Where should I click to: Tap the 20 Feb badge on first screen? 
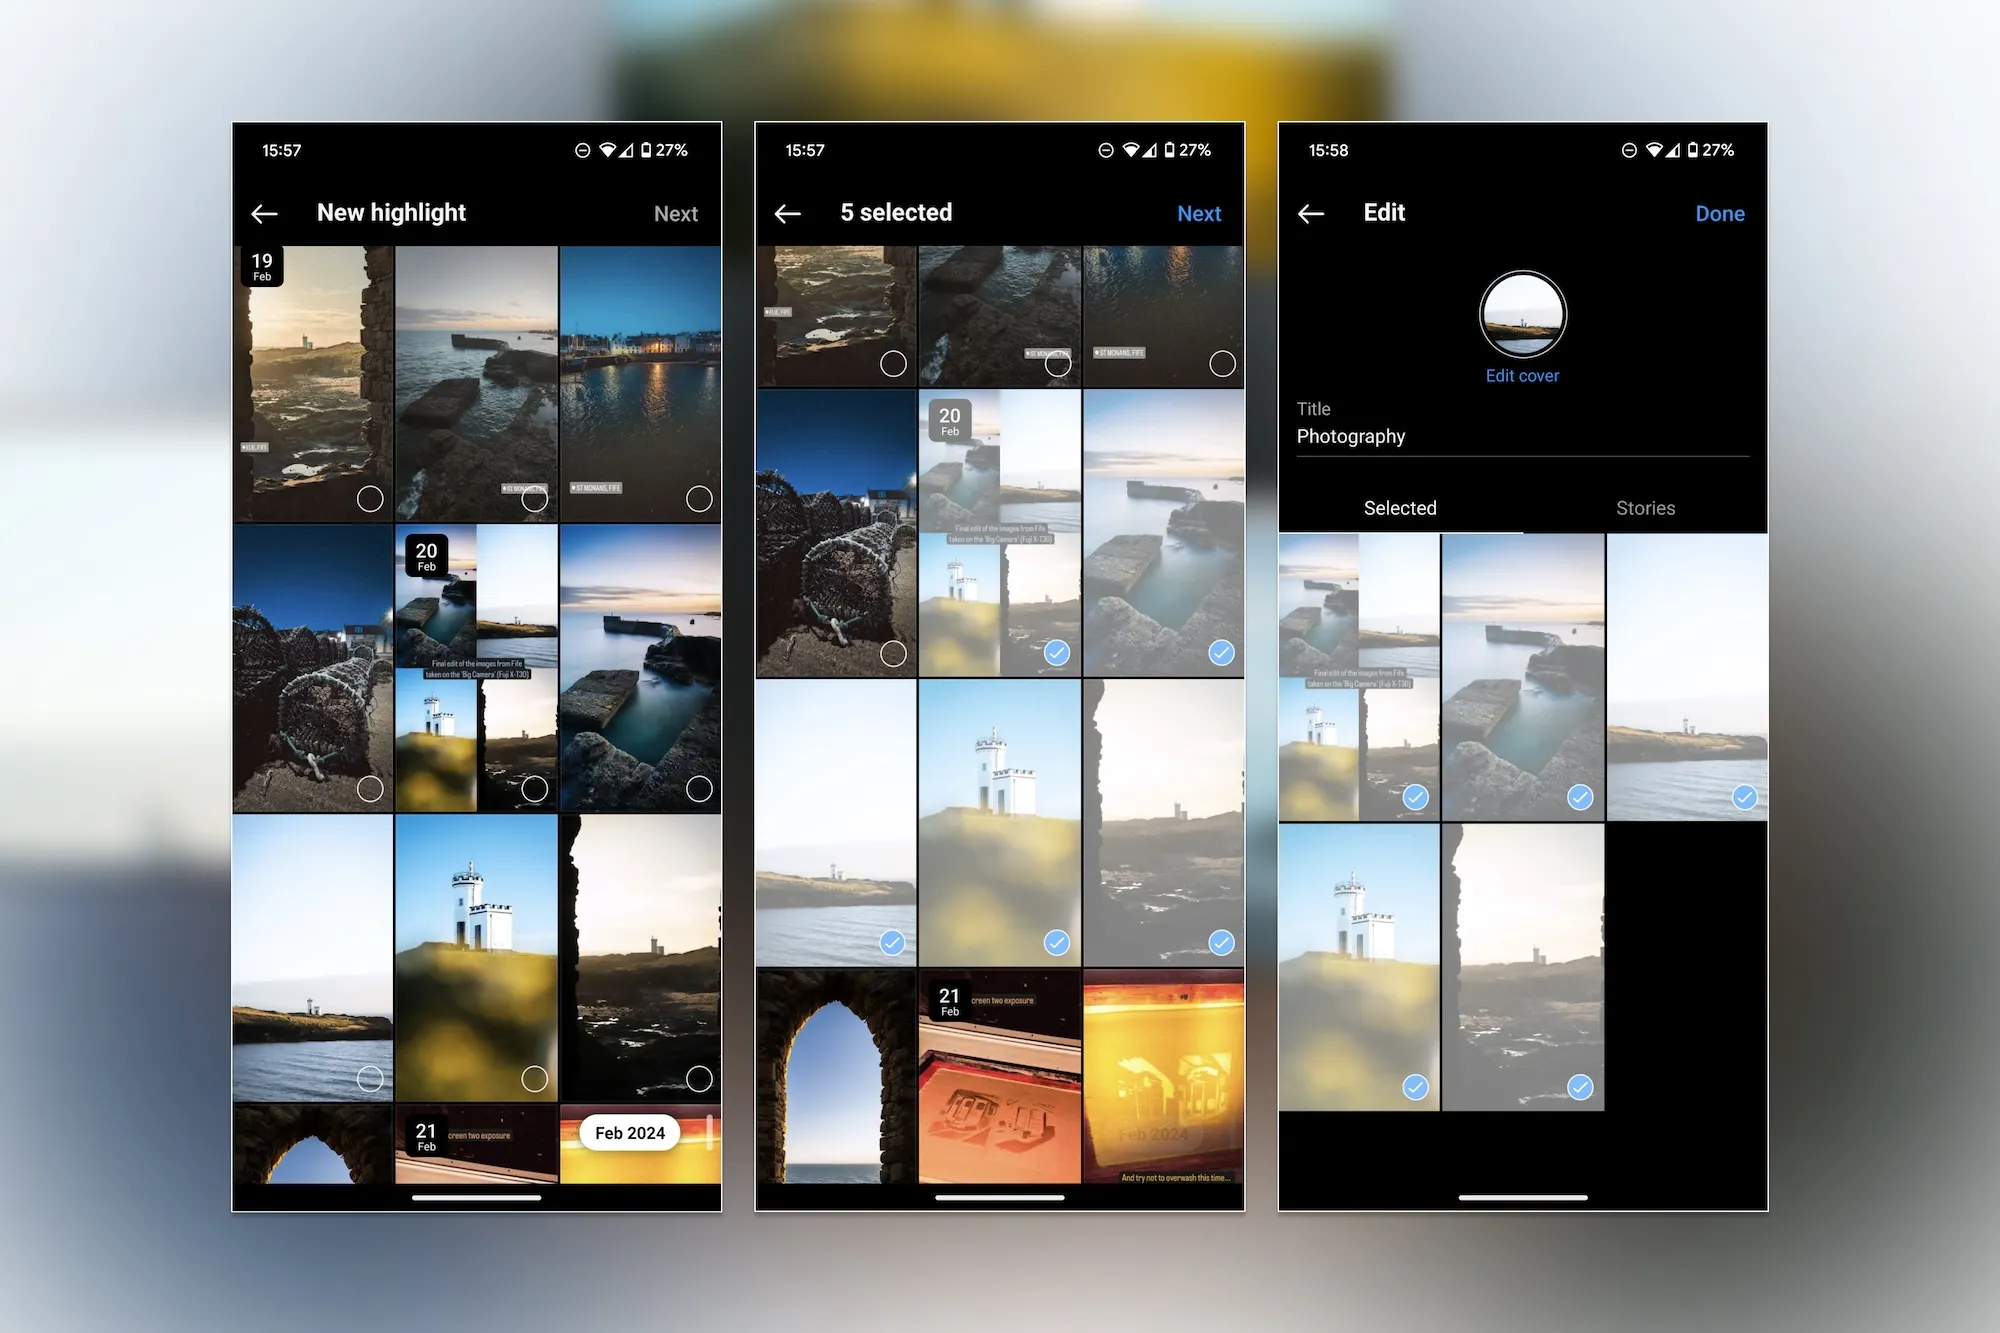click(x=426, y=556)
